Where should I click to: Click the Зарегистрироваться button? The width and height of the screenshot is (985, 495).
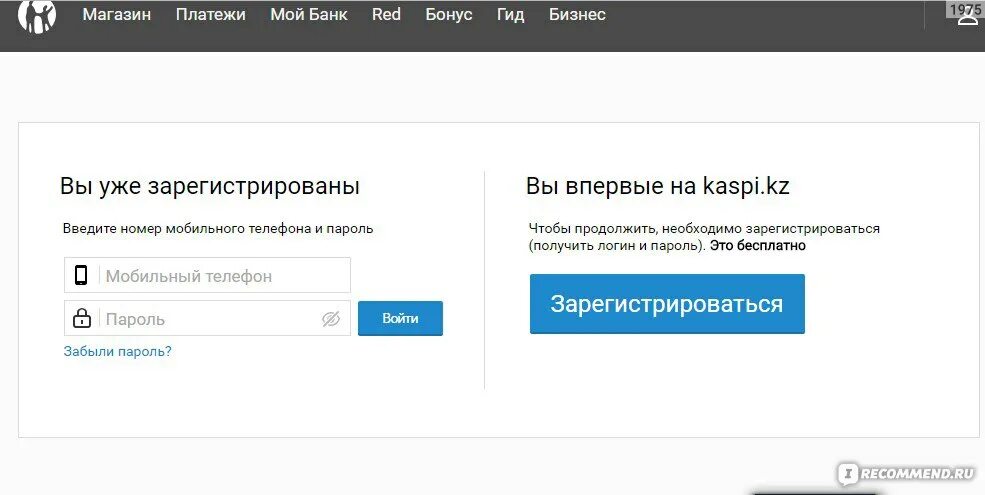point(667,303)
